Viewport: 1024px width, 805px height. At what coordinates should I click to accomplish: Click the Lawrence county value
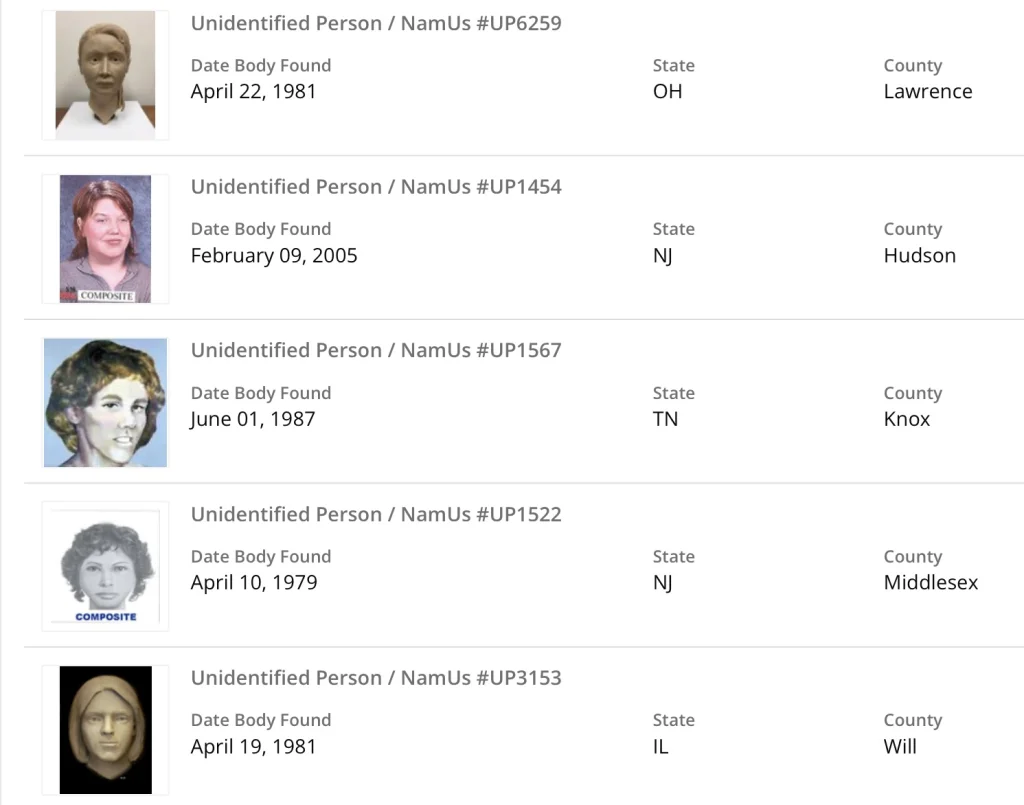928,92
